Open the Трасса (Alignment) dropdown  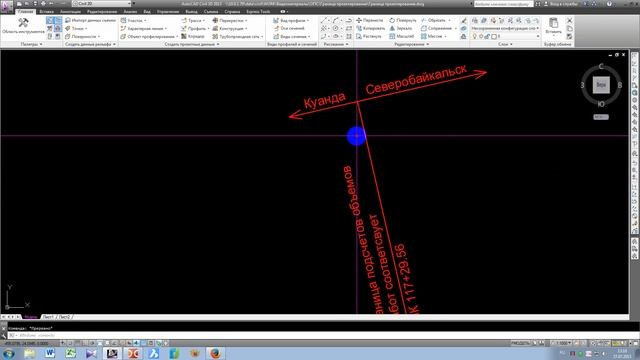[193, 20]
